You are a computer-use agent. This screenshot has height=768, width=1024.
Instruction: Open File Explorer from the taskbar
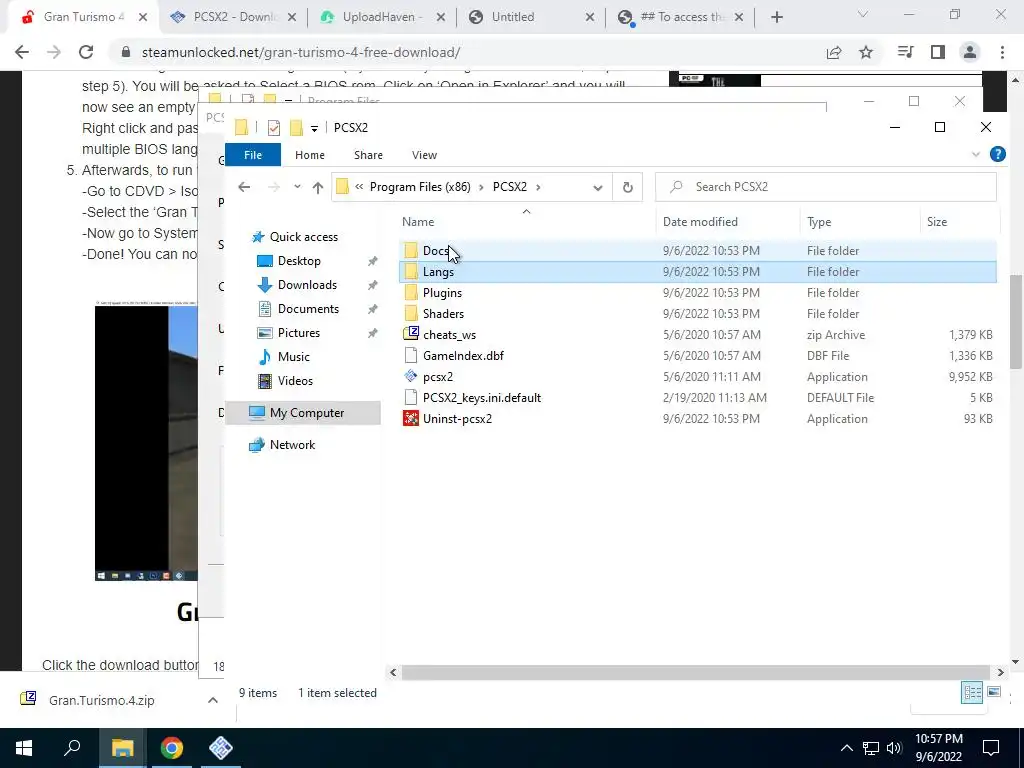[x=123, y=748]
